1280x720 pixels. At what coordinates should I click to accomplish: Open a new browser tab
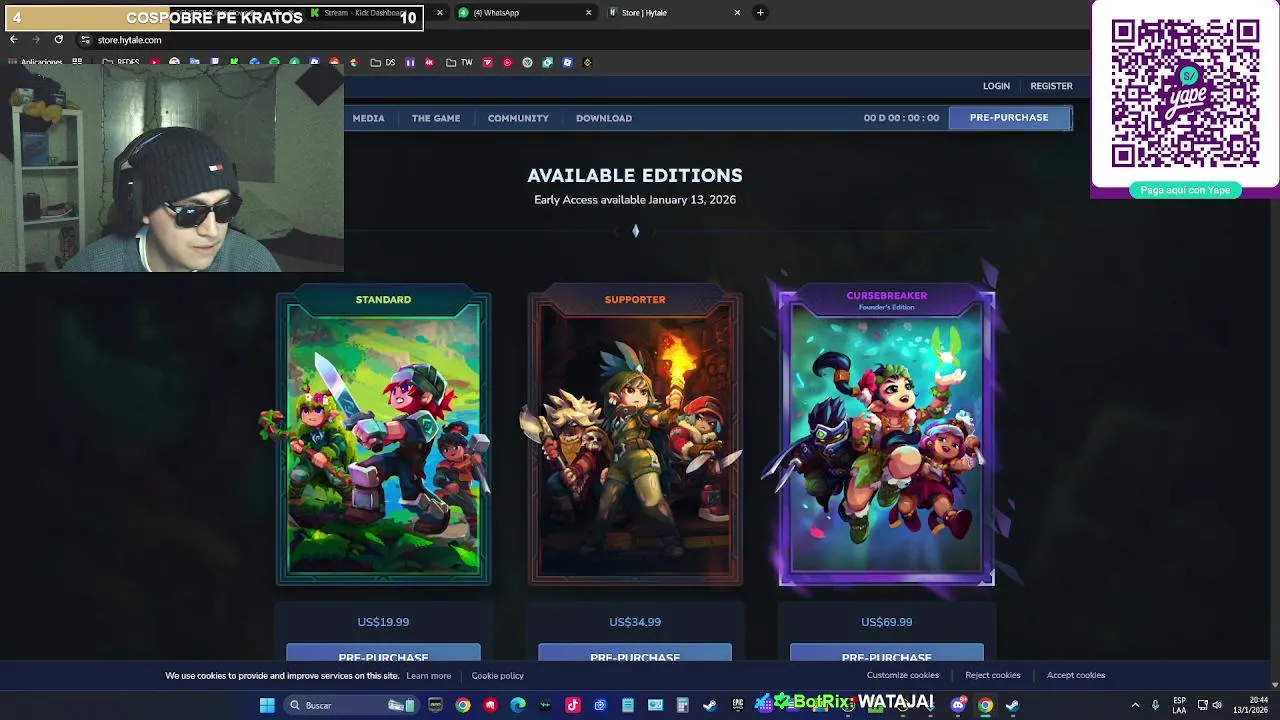point(760,13)
